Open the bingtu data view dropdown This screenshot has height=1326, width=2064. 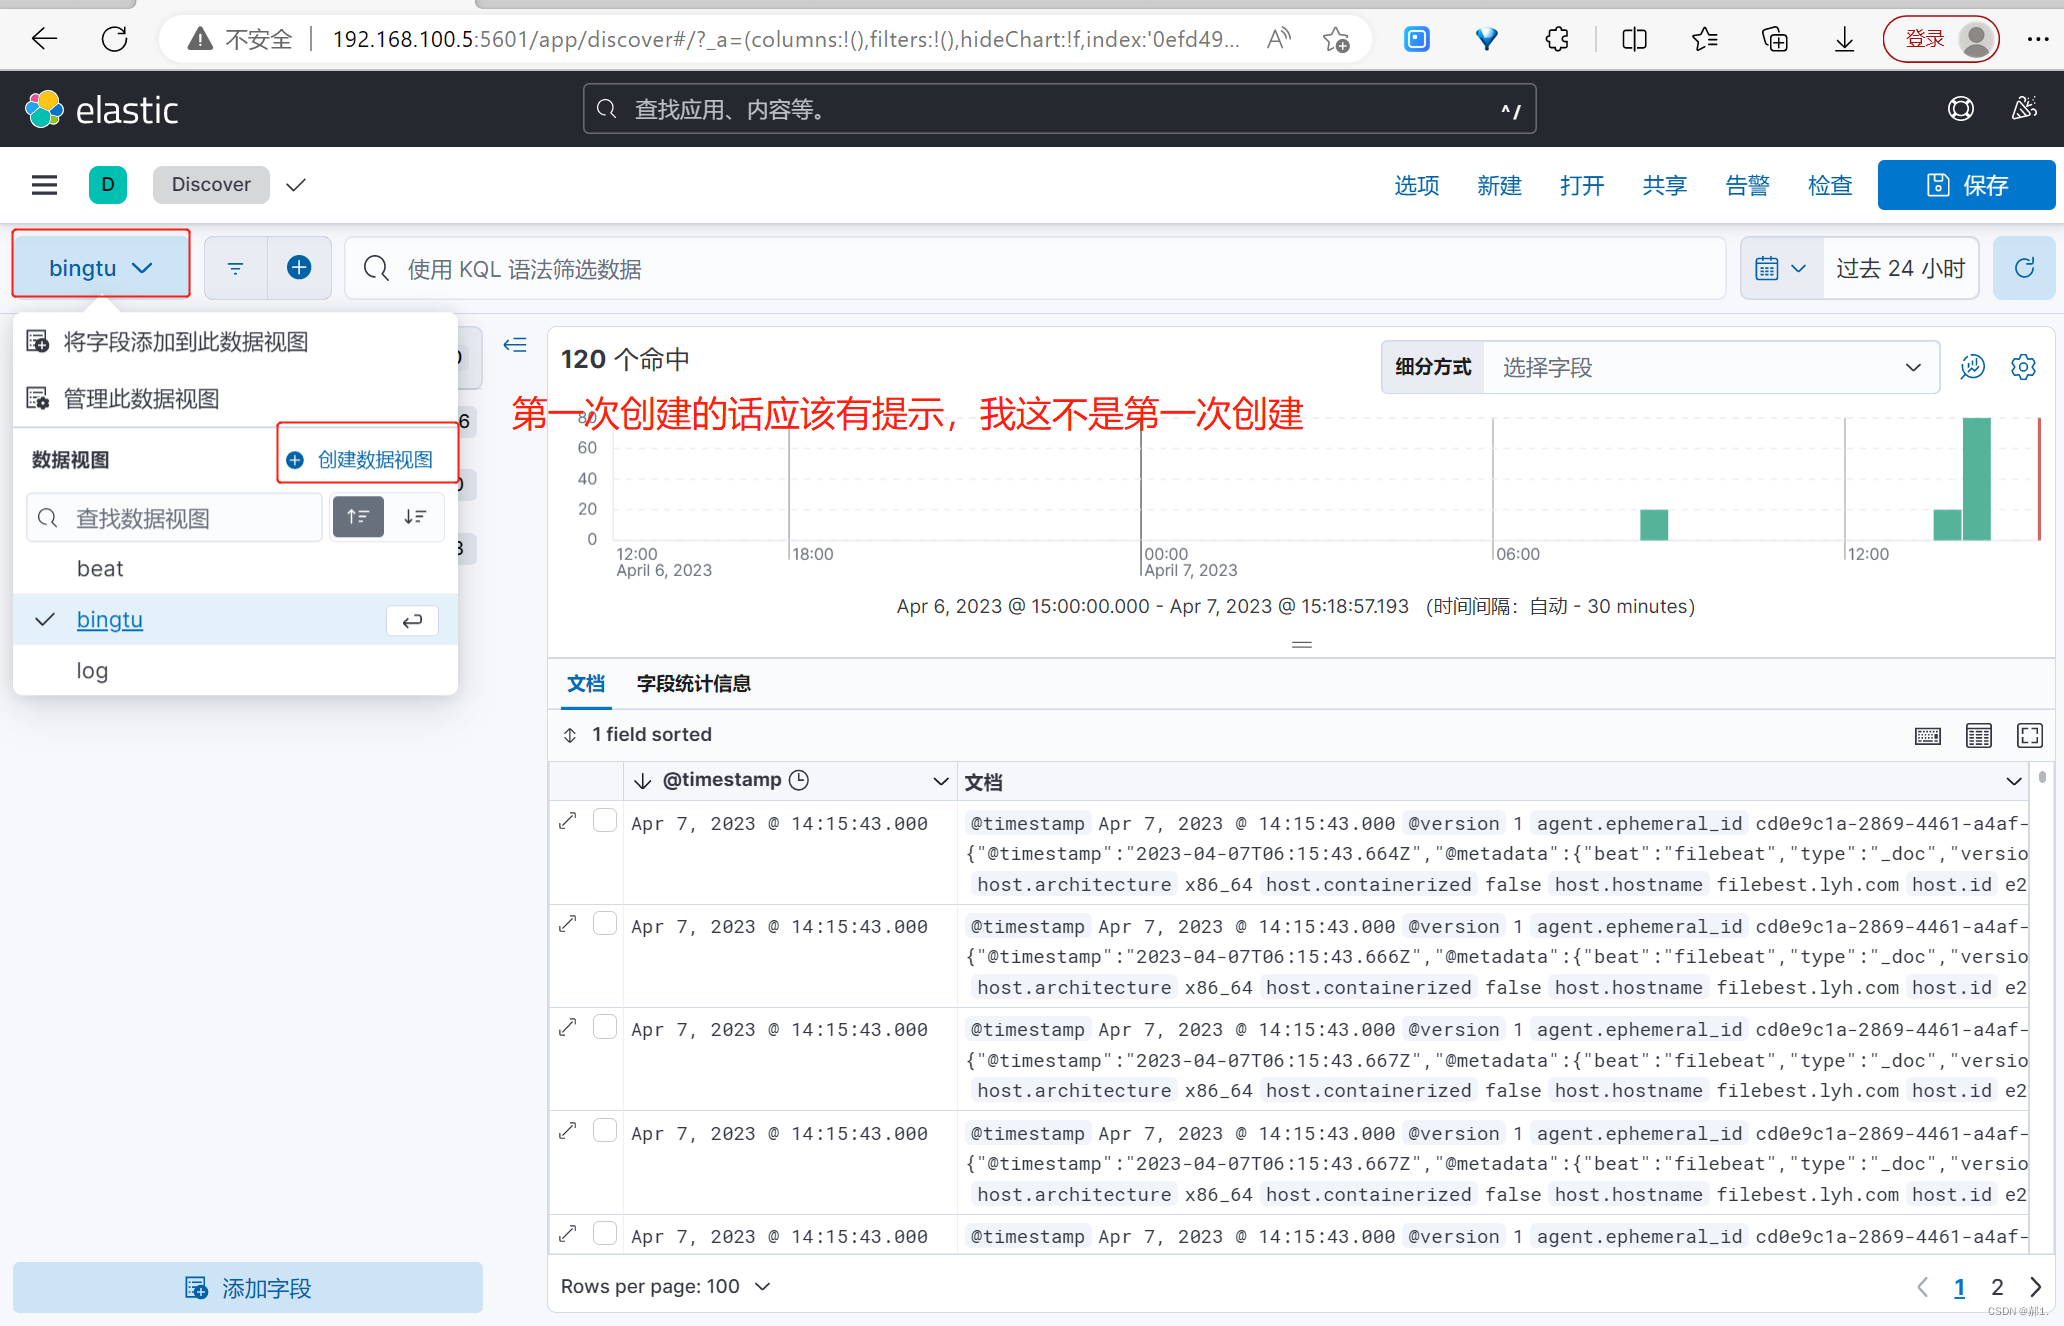(101, 268)
